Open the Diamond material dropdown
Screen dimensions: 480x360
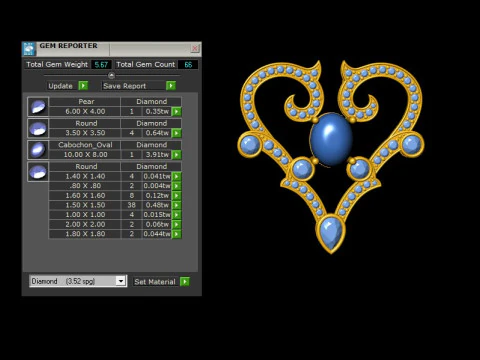121,281
